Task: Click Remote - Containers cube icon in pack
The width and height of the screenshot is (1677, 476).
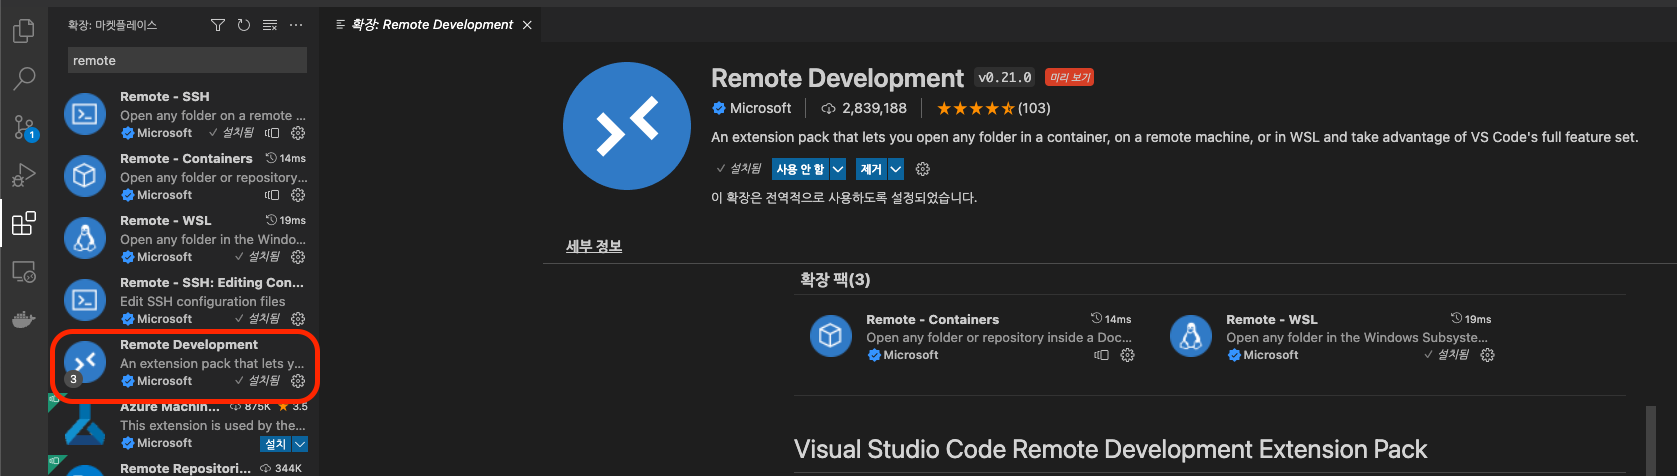Action: click(x=830, y=336)
